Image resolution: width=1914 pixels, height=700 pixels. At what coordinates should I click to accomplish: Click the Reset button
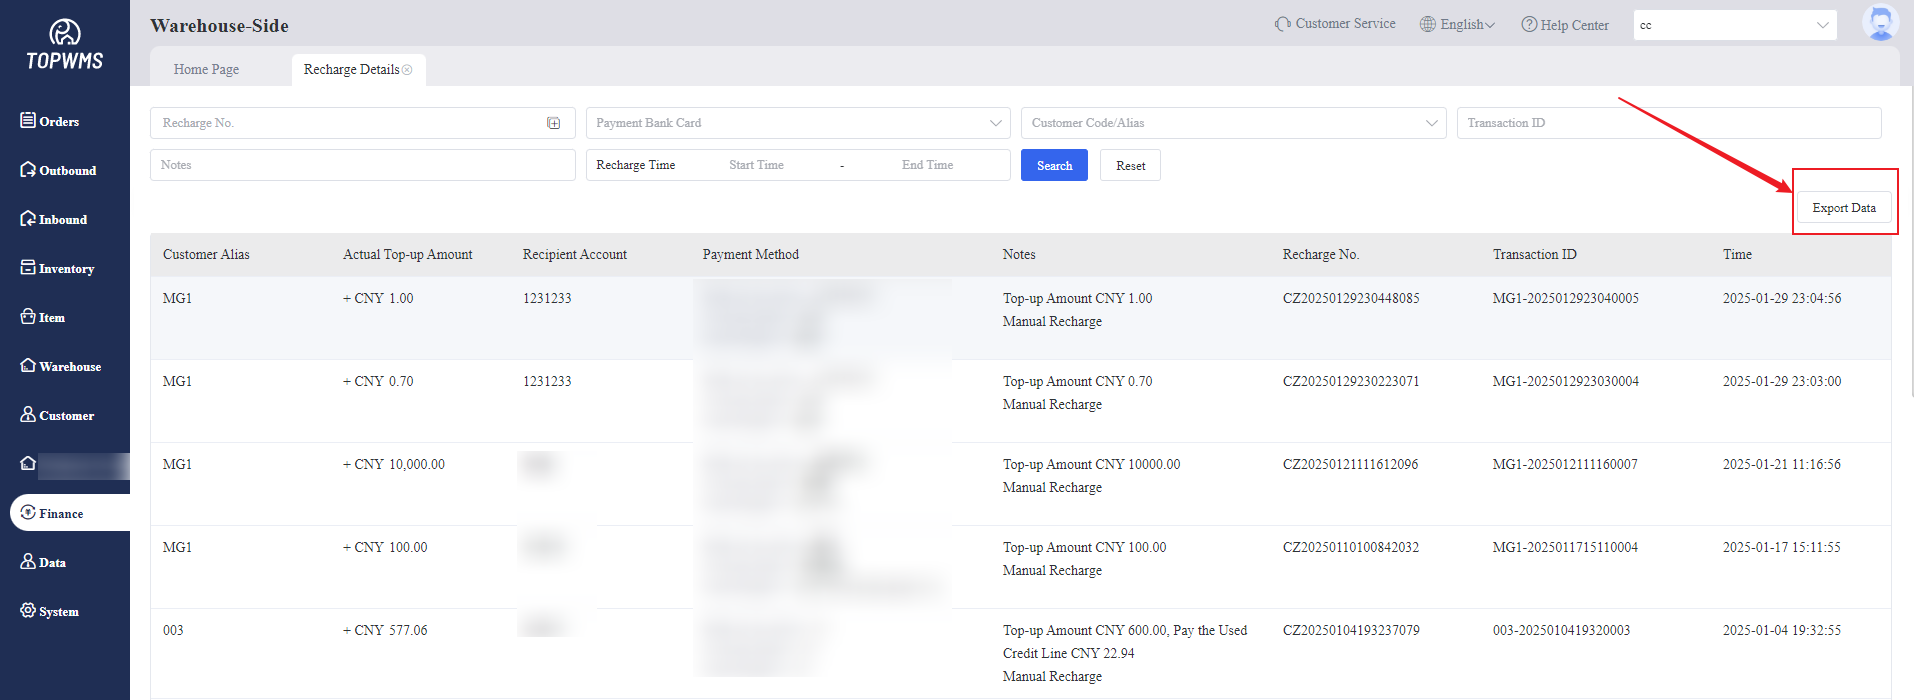[1130, 166]
